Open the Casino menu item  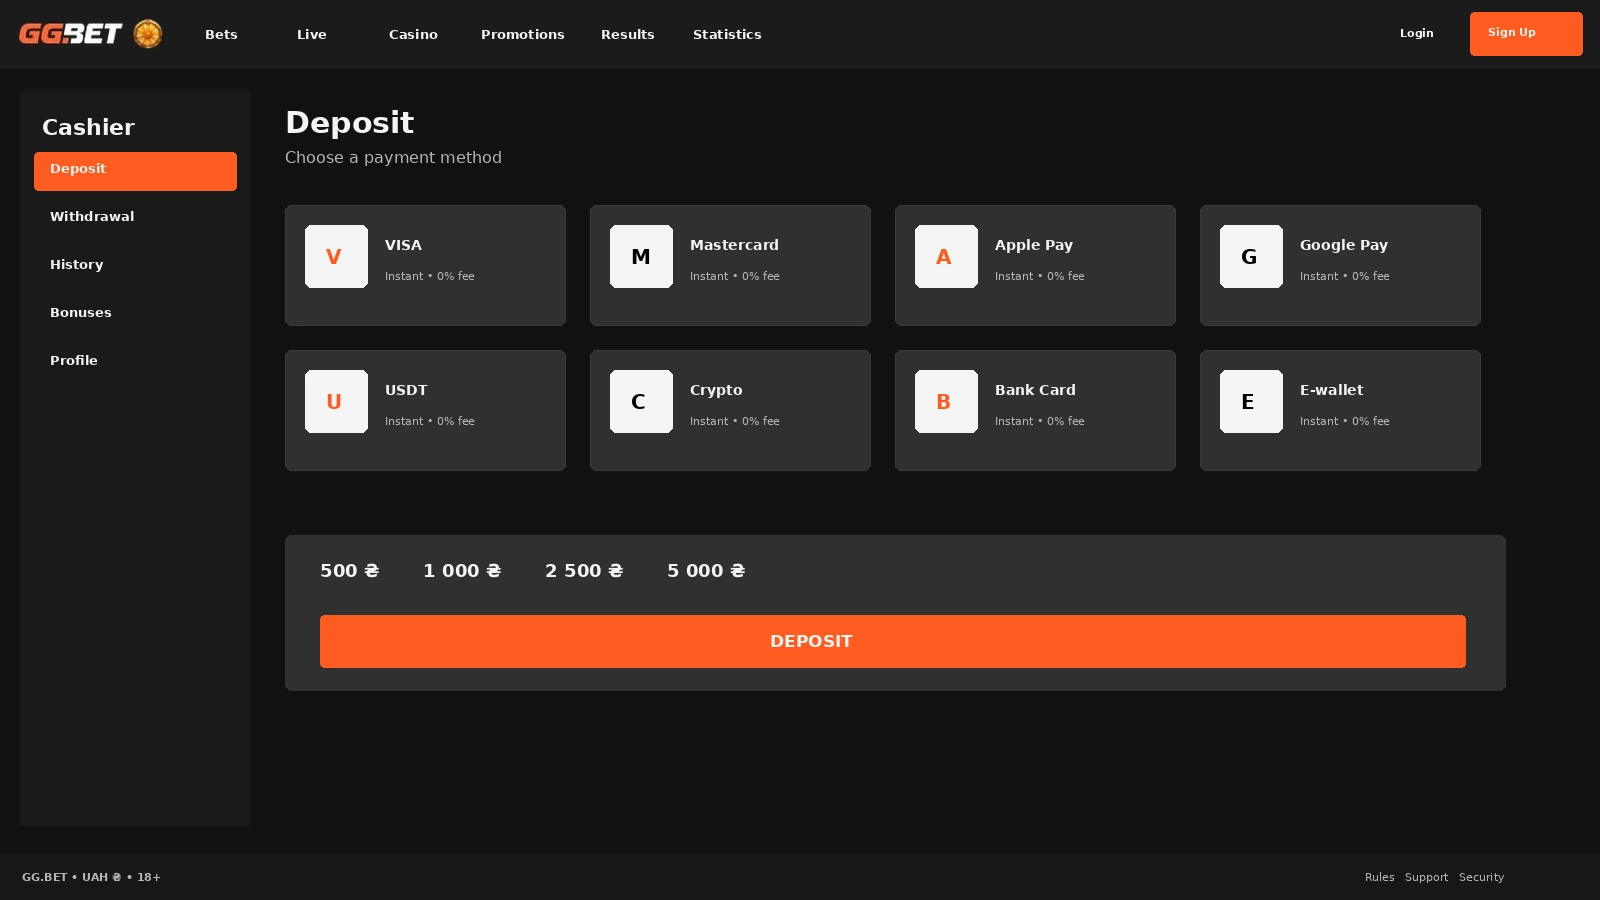[x=413, y=34]
